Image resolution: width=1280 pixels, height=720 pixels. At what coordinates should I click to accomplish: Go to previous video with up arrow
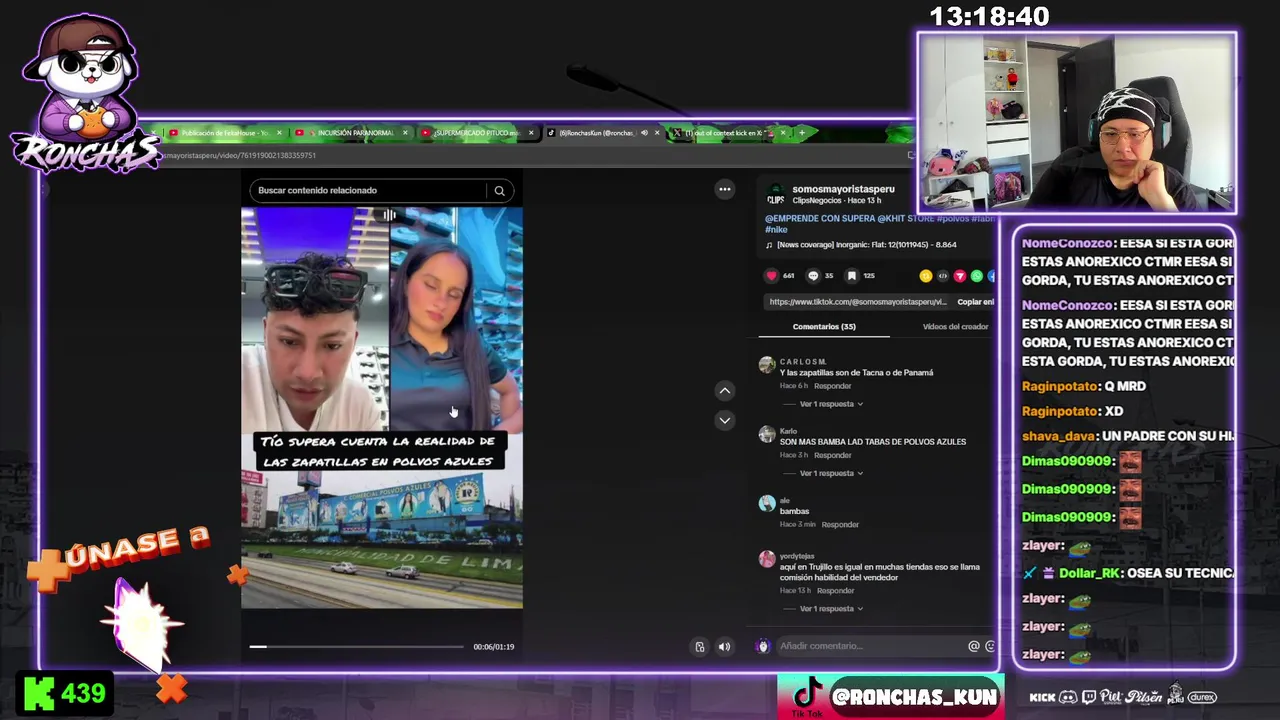tap(725, 391)
